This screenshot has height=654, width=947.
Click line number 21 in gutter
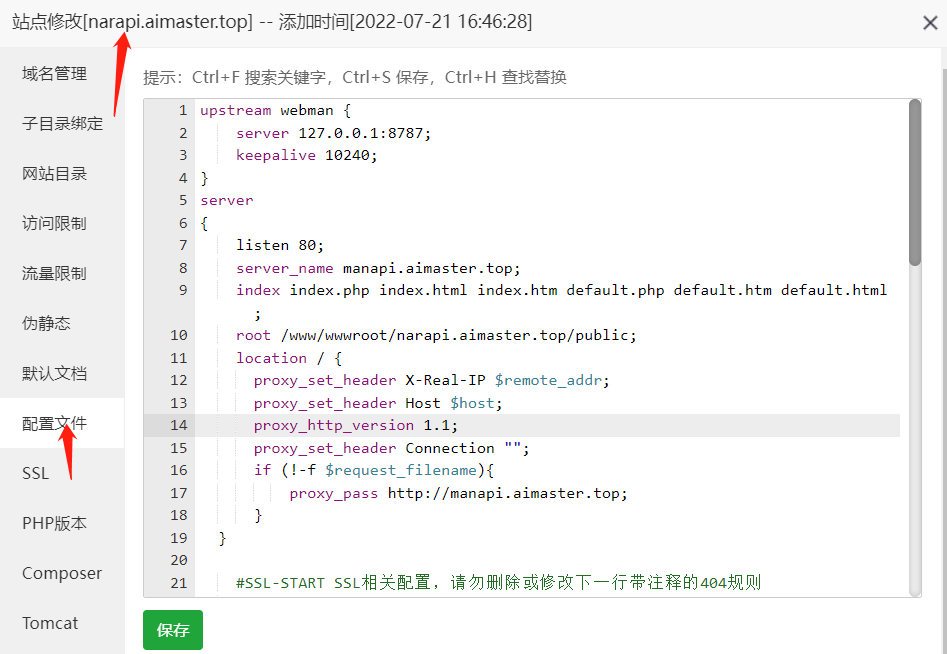(179, 583)
